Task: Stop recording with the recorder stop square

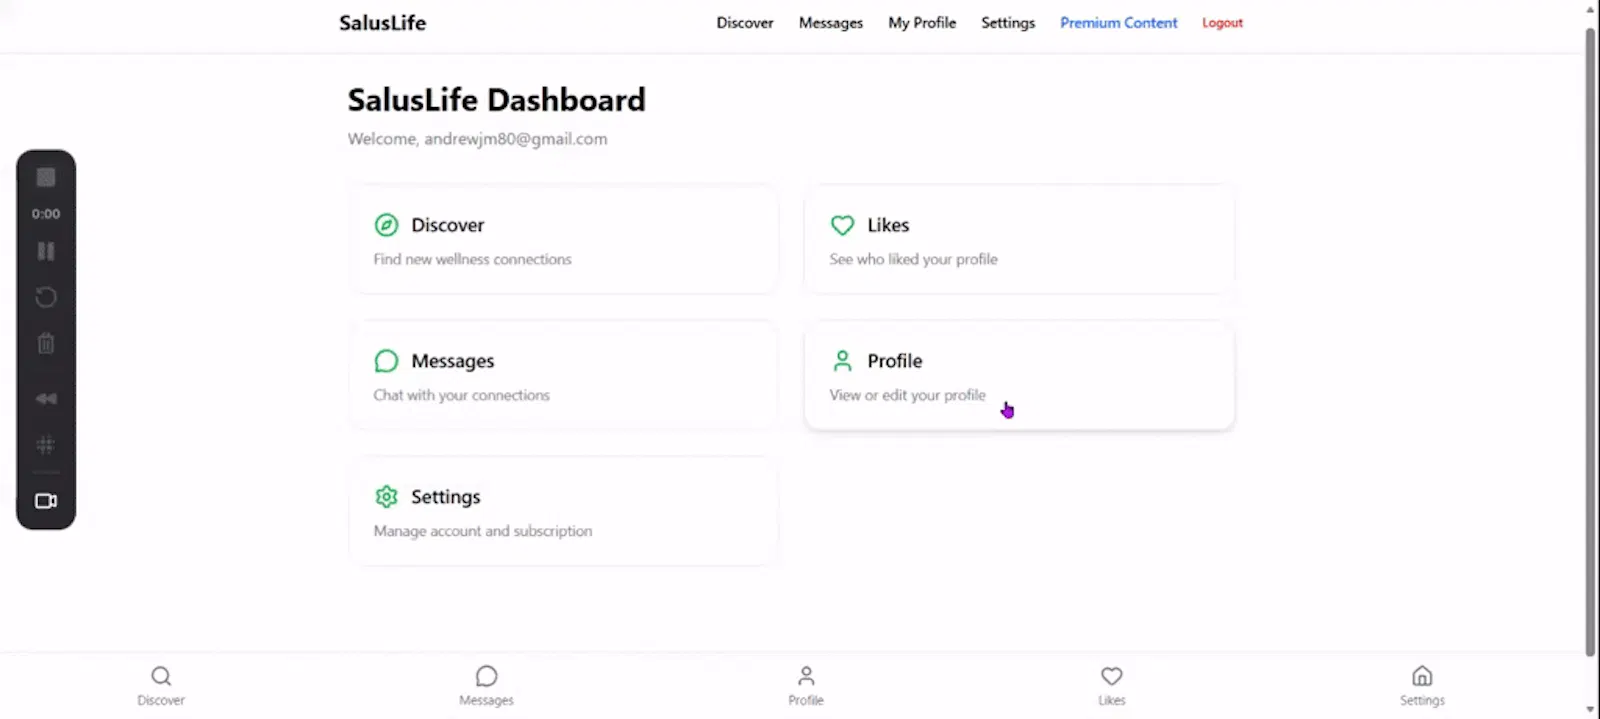Action: tap(46, 177)
